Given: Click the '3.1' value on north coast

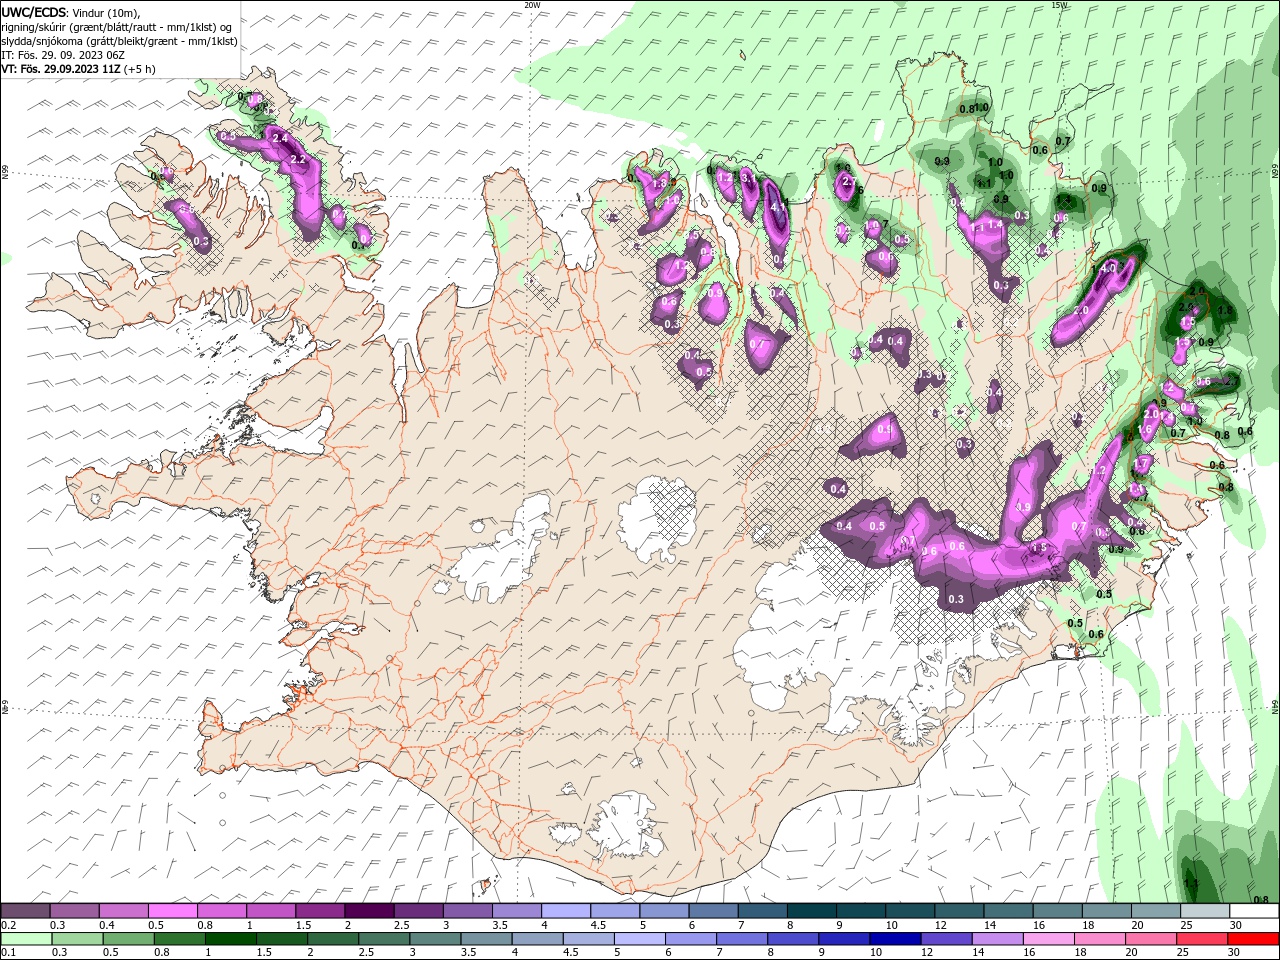Looking at the screenshot, I should click(x=748, y=177).
